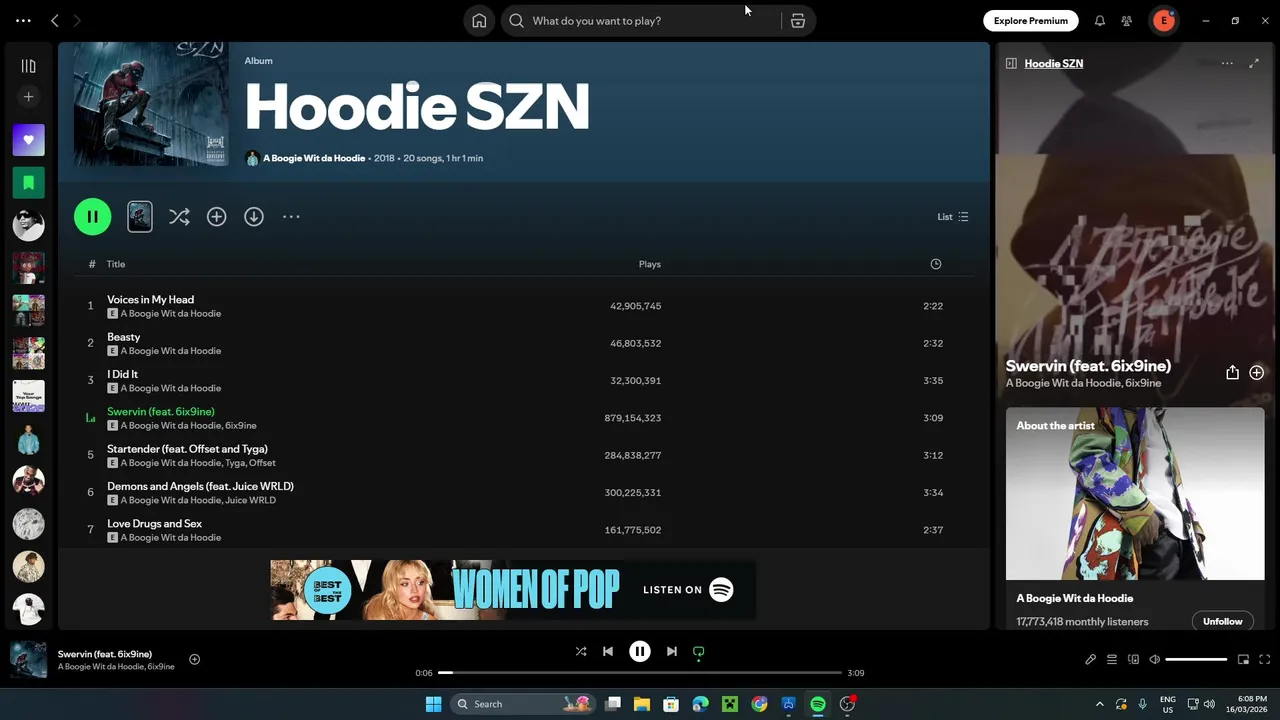
Task: Enter full screen player
Action: (1265, 659)
